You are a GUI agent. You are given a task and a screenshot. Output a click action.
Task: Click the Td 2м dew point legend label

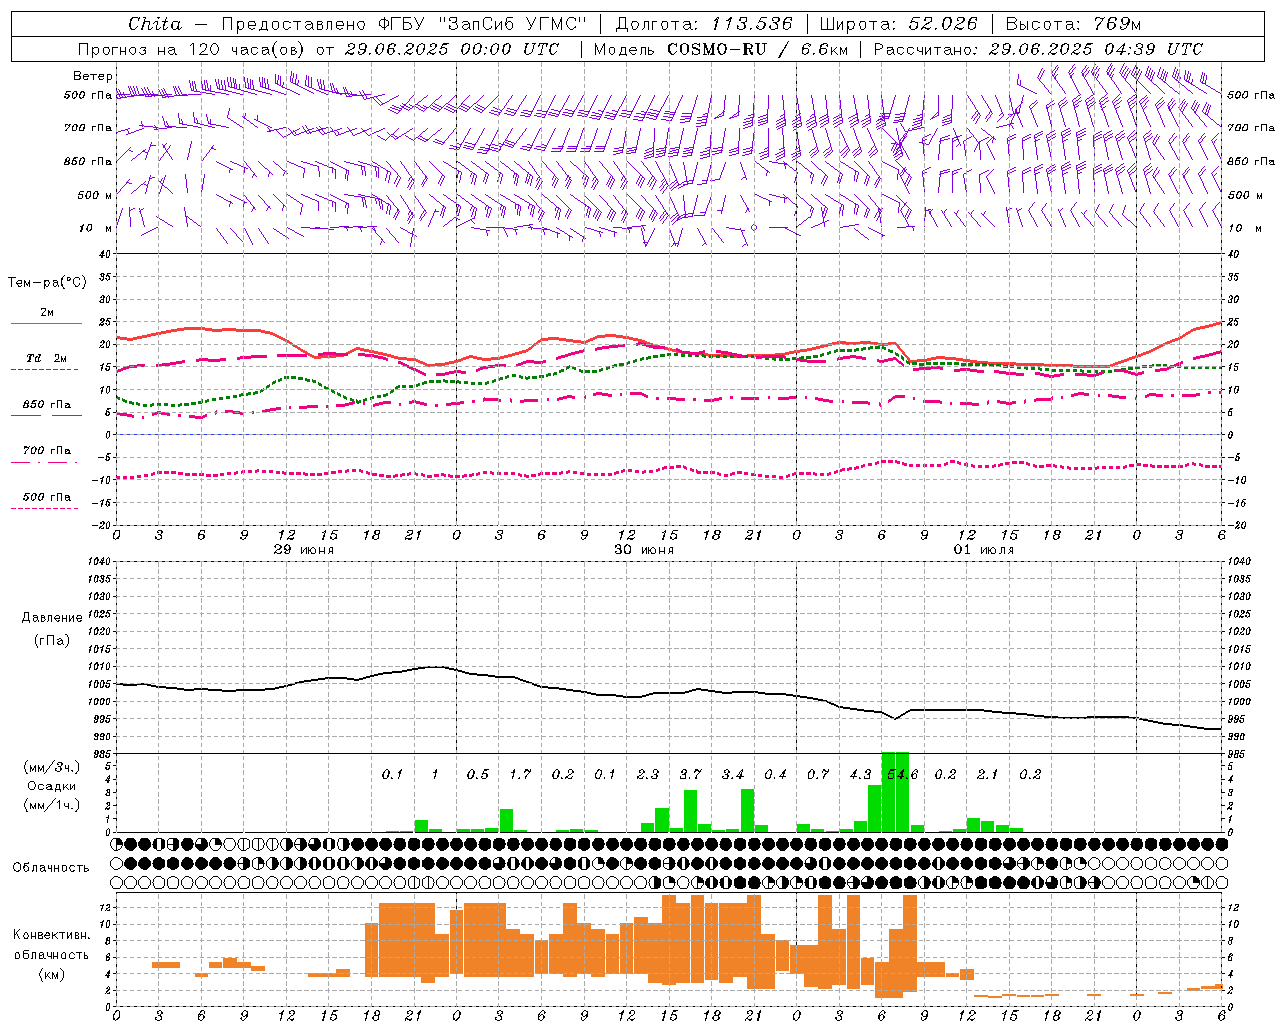(46, 358)
